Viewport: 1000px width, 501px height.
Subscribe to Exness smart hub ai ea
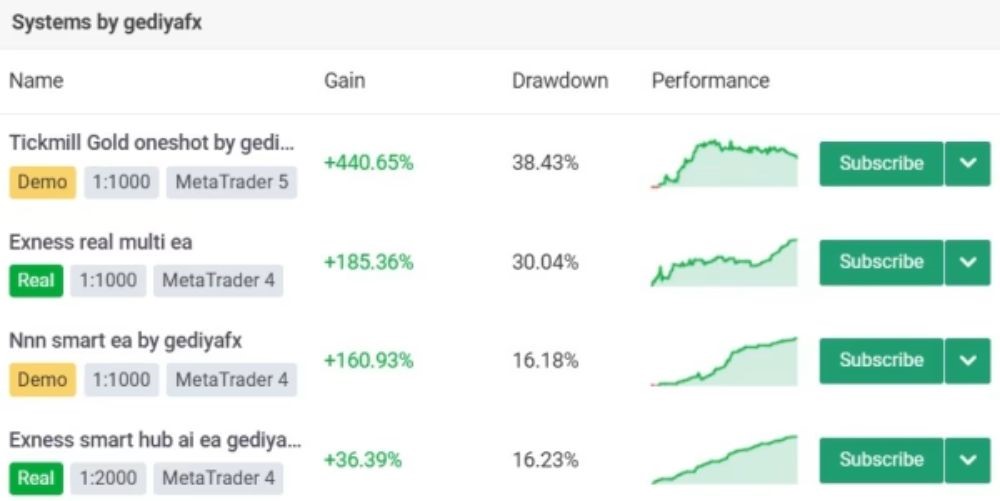pyautogui.click(x=881, y=459)
